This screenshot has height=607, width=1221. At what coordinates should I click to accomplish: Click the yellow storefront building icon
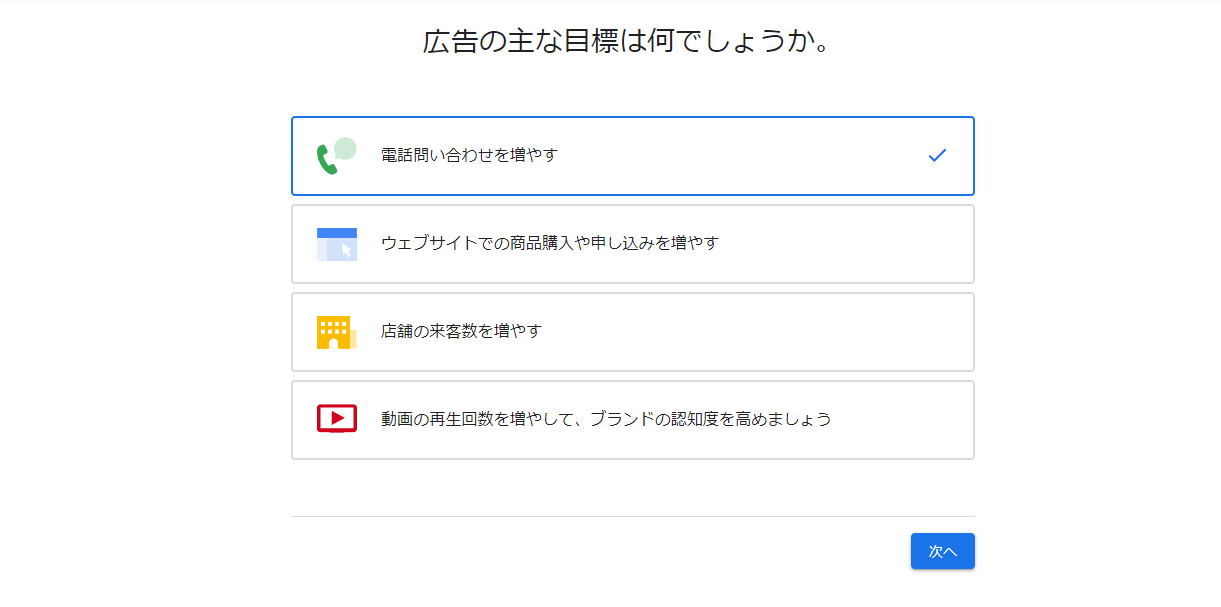[336, 332]
